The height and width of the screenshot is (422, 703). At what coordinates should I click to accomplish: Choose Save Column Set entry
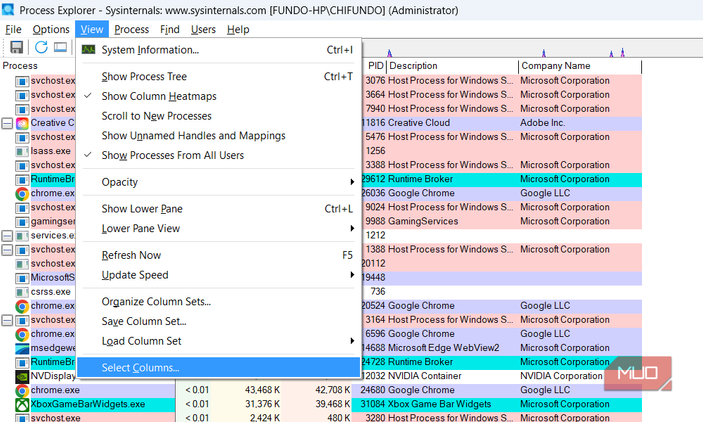point(218,322)
